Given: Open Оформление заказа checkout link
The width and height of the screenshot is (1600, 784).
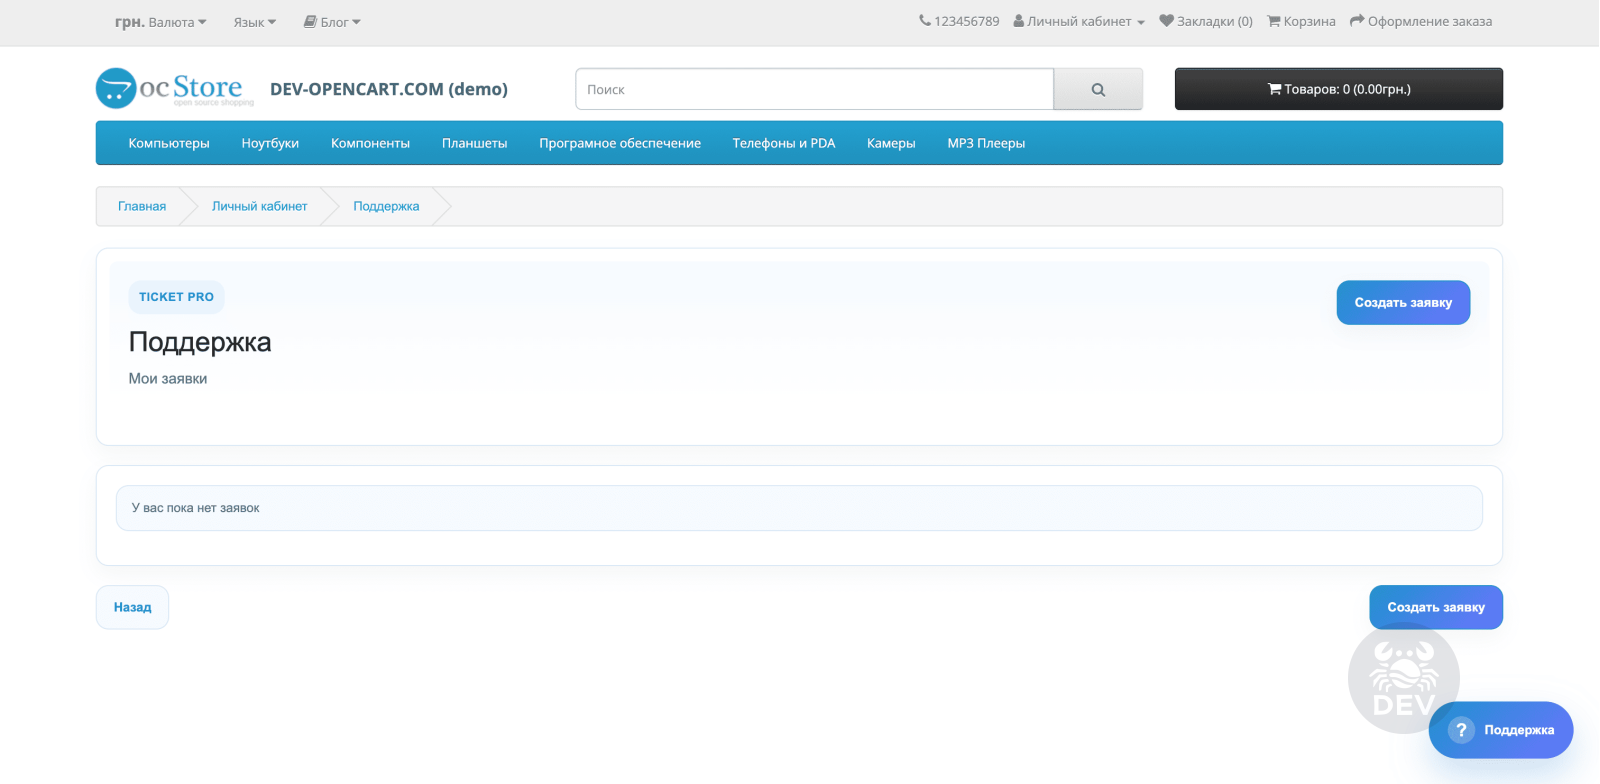Looking at the screenshot, I should (x=1421, y=21).
